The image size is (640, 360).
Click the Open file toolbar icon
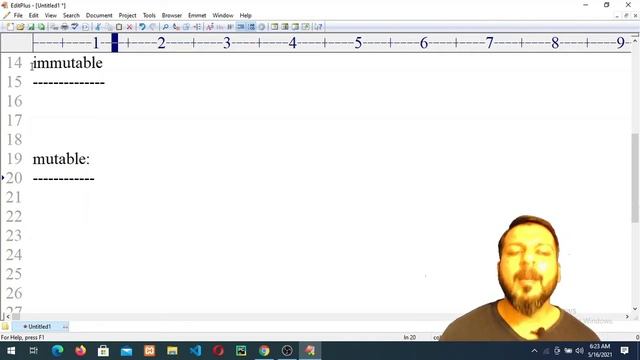(x=20, y=27)
